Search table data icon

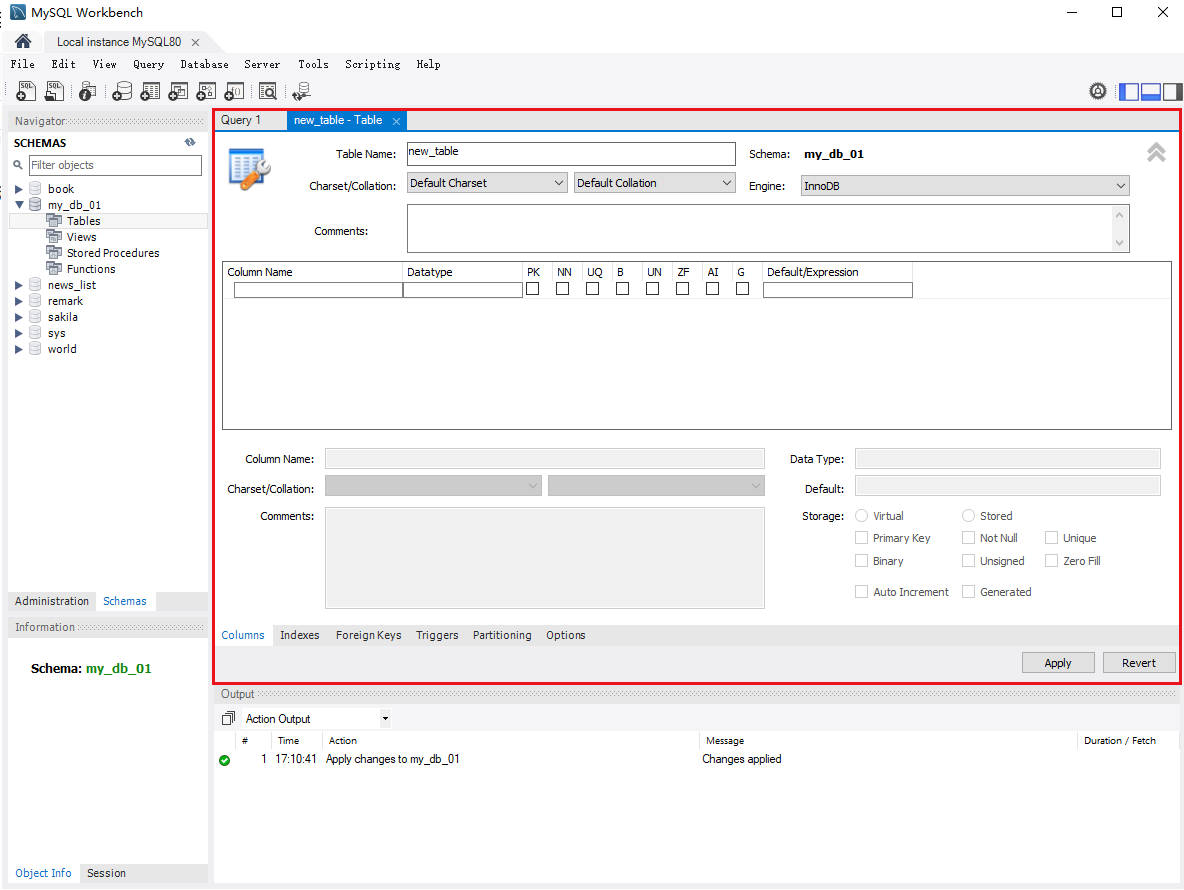tap(267, 91)
